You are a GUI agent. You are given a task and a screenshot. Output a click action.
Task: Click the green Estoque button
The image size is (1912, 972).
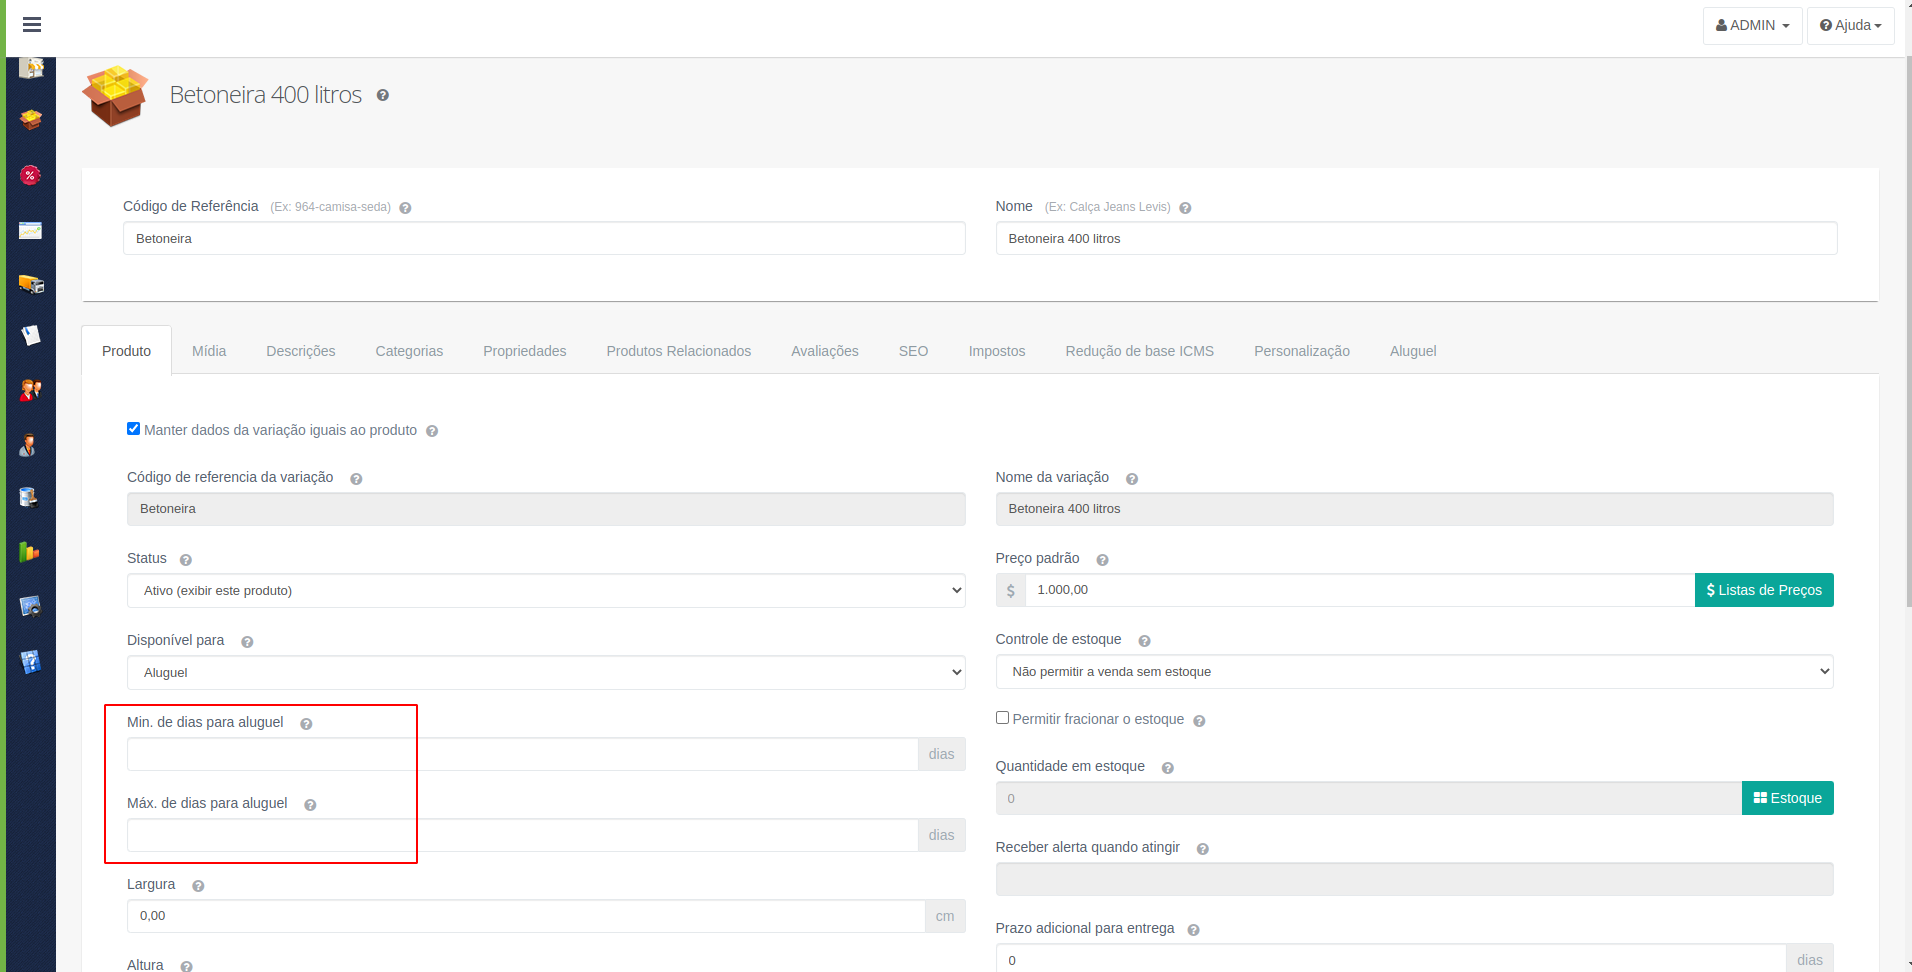coord(1787,798)
